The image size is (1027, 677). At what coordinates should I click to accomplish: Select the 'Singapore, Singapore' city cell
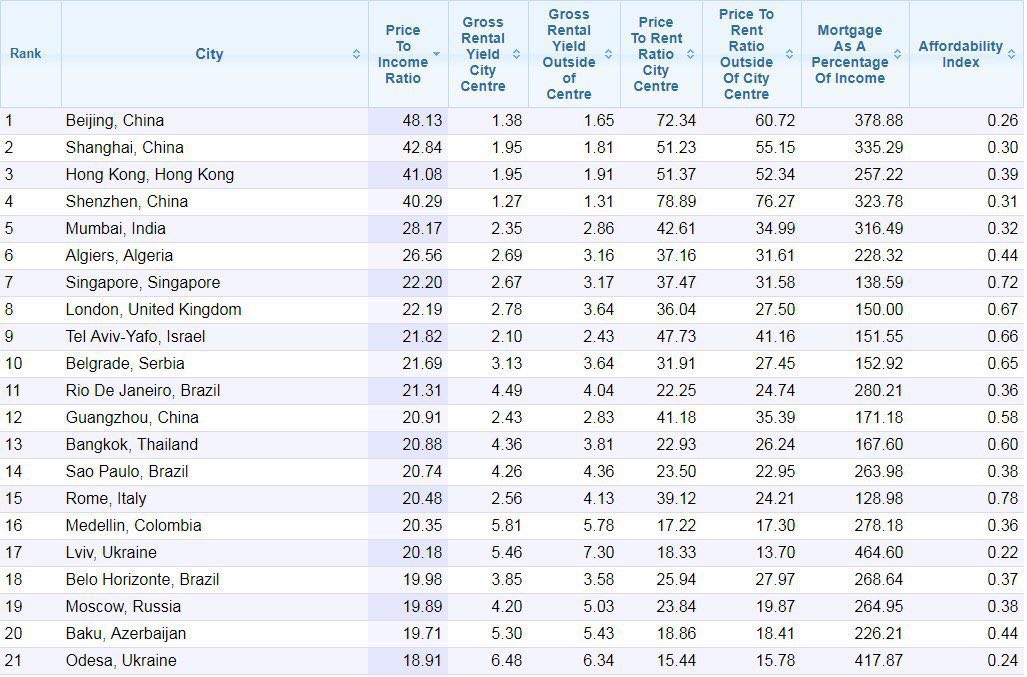pos(215,283)
